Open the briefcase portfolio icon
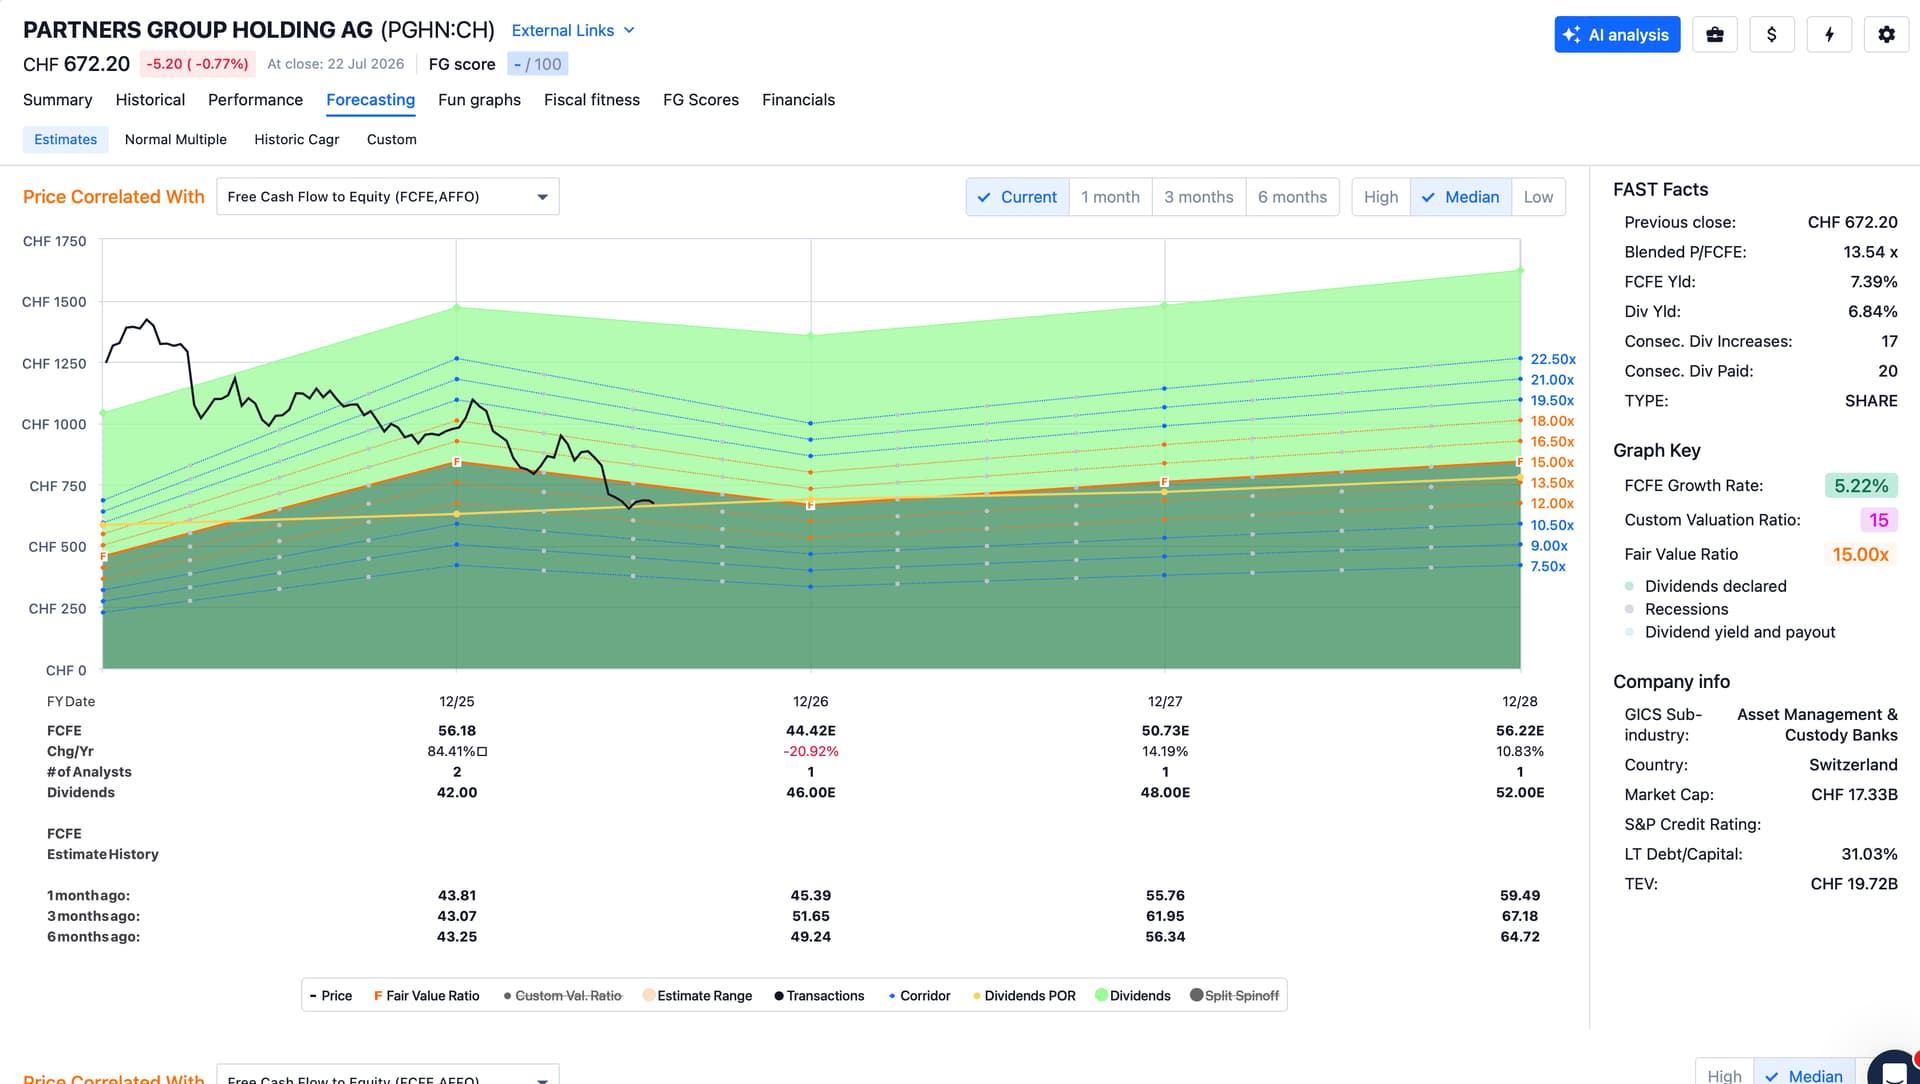1920x1084 pixels. click(x=1715, y=34)
